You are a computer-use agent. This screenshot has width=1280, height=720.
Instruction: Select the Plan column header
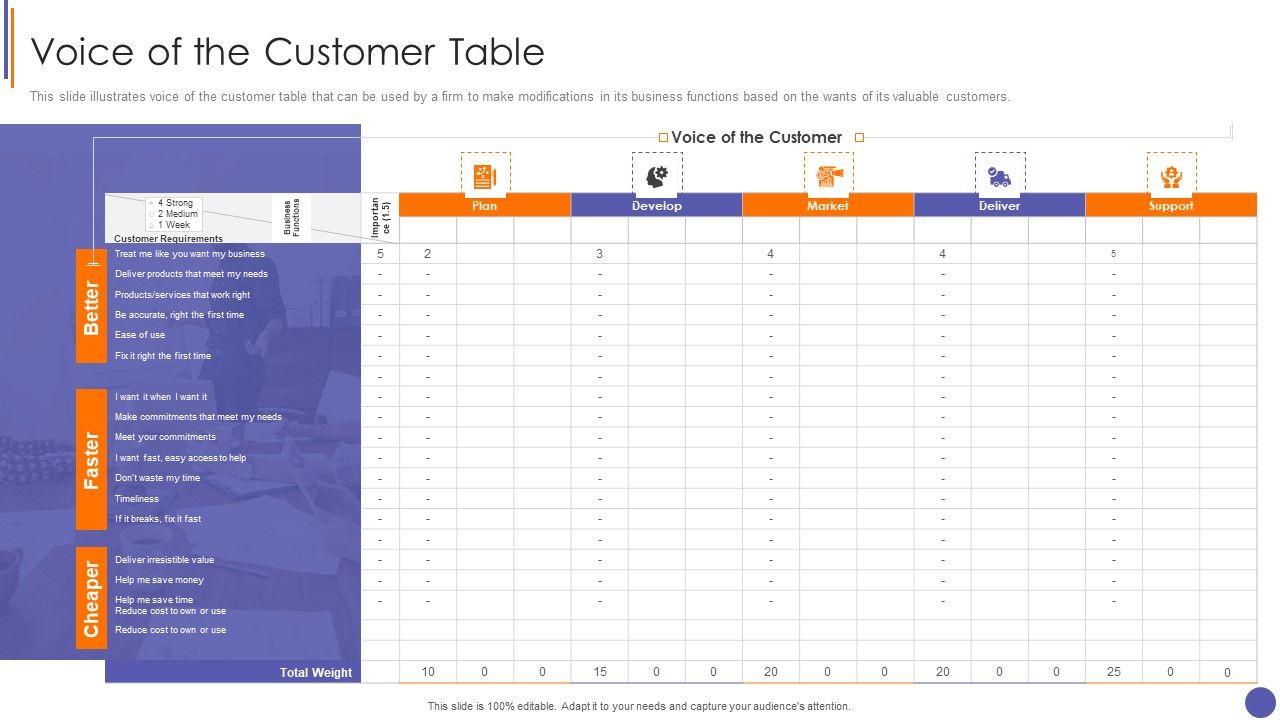[485, 205]
